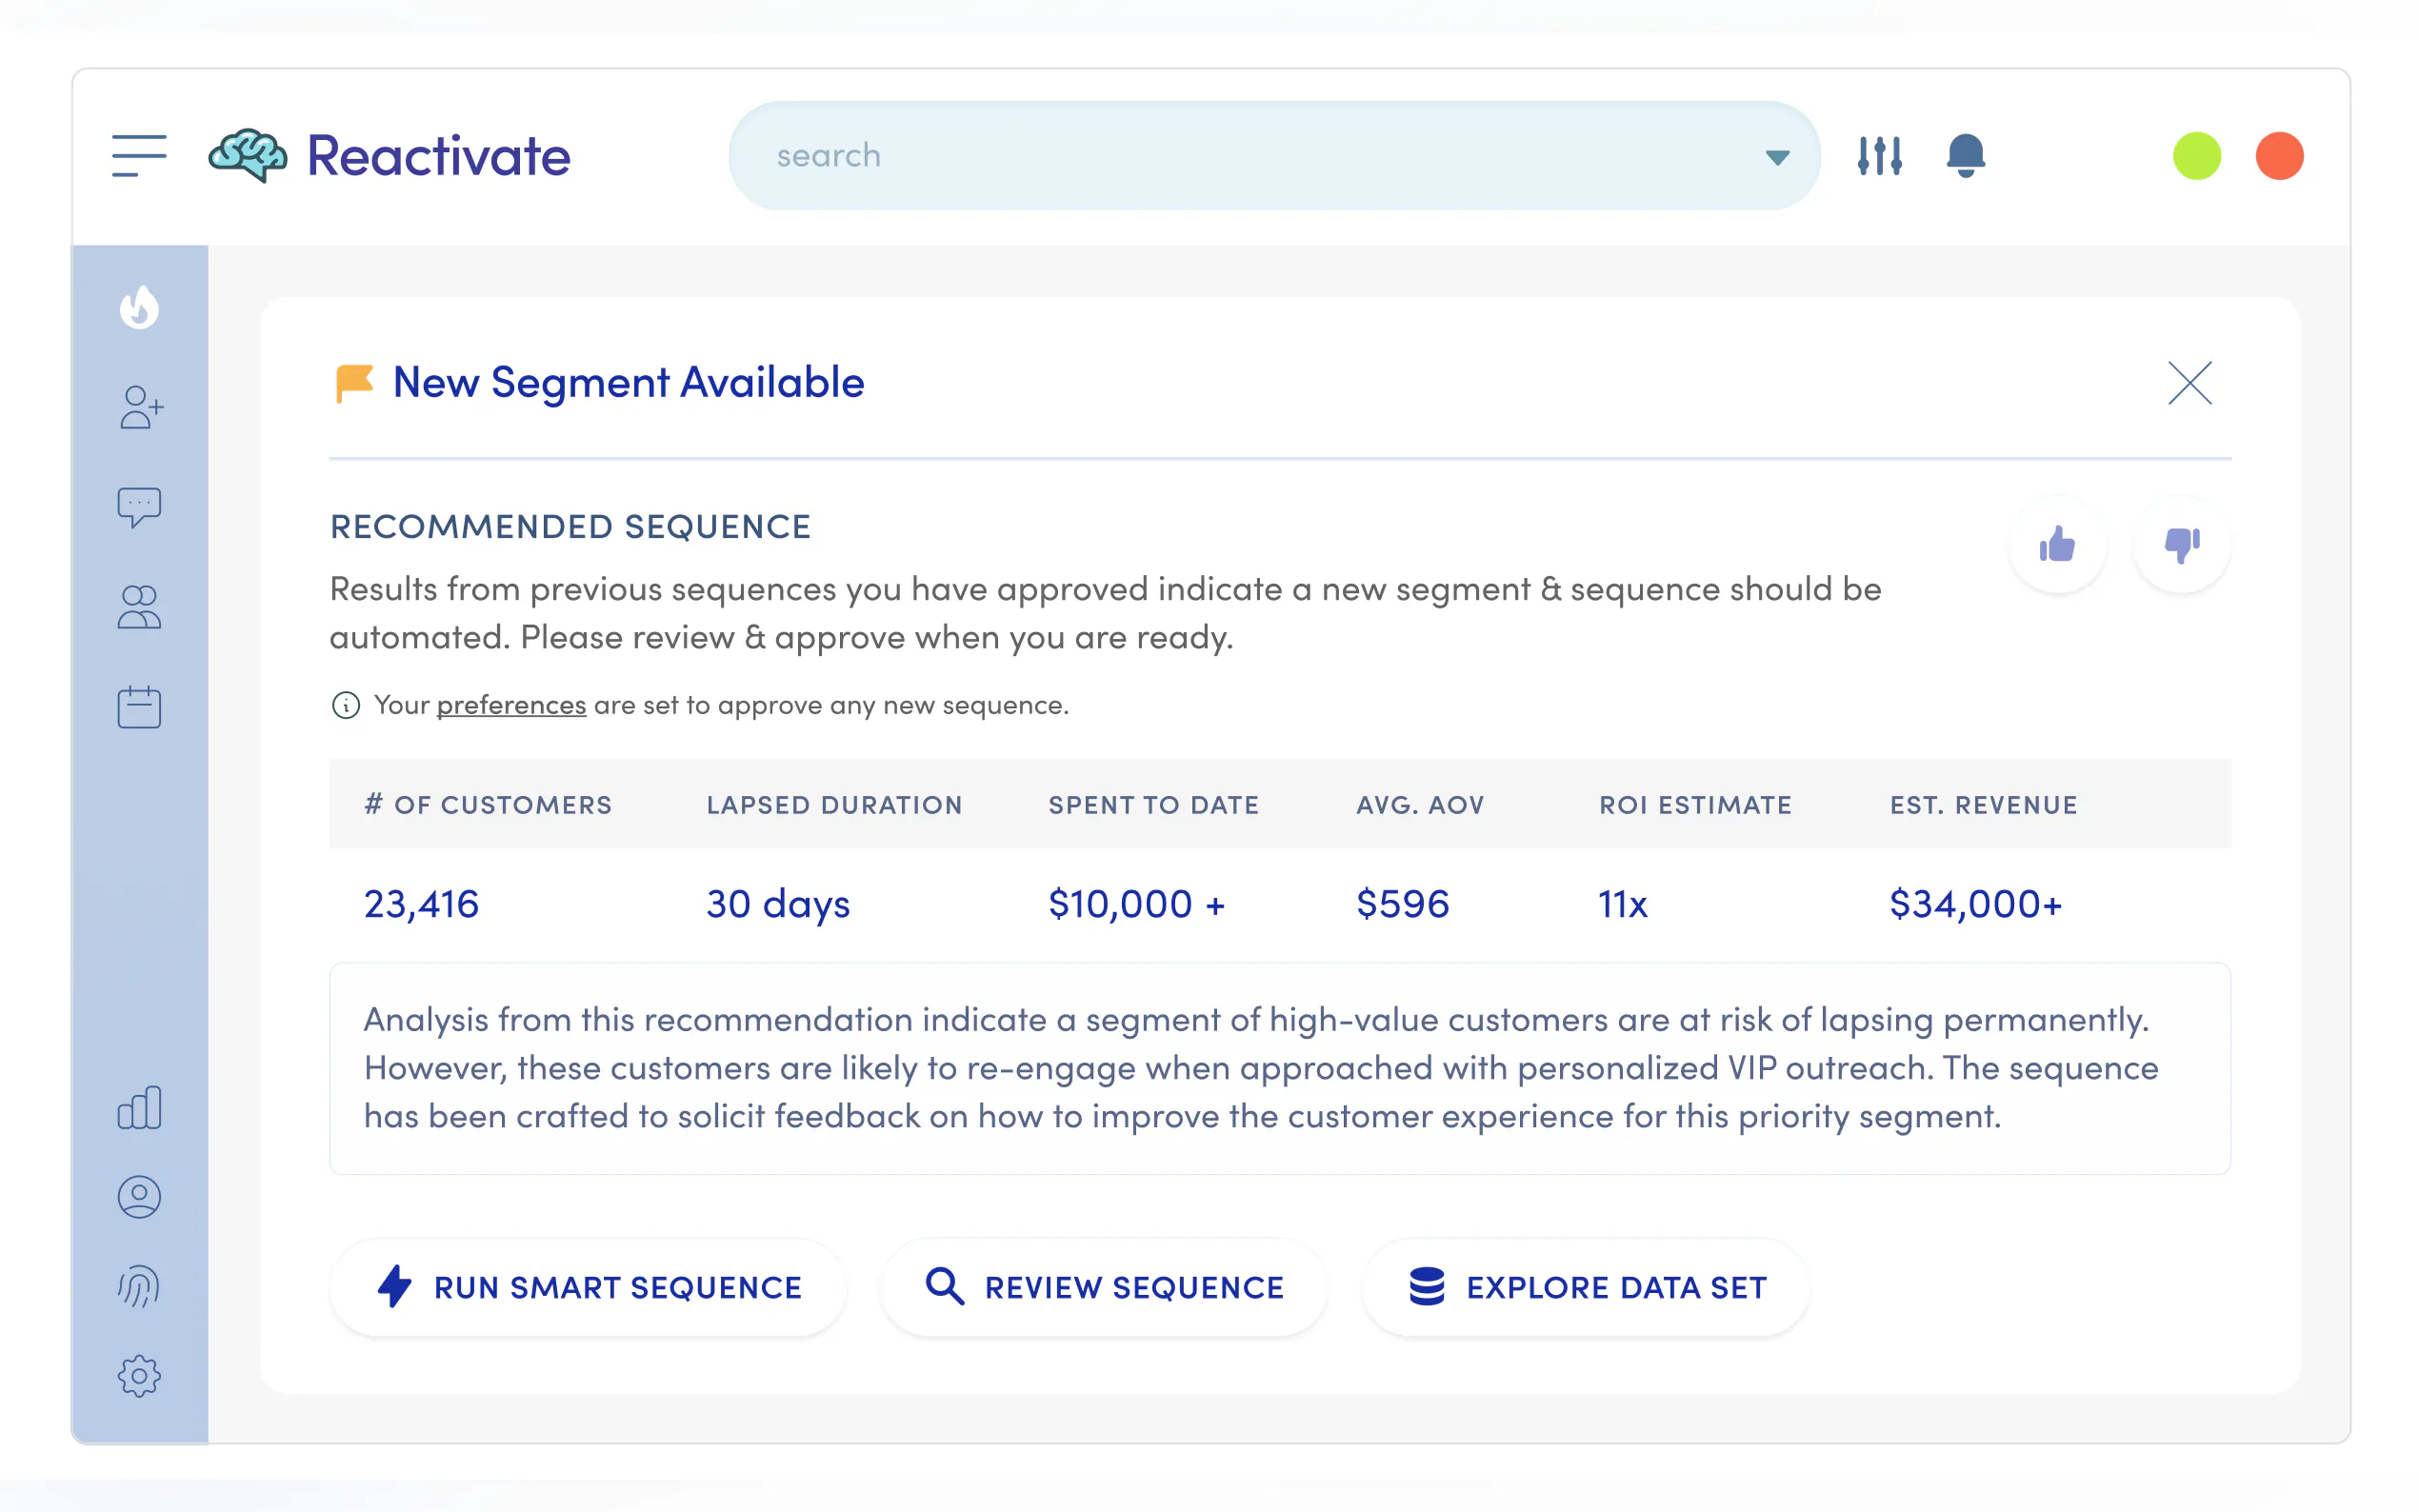This screenshot has width=2419, height=1512.
Task: Click the green circle status swatch
Action: (2196, 156)
